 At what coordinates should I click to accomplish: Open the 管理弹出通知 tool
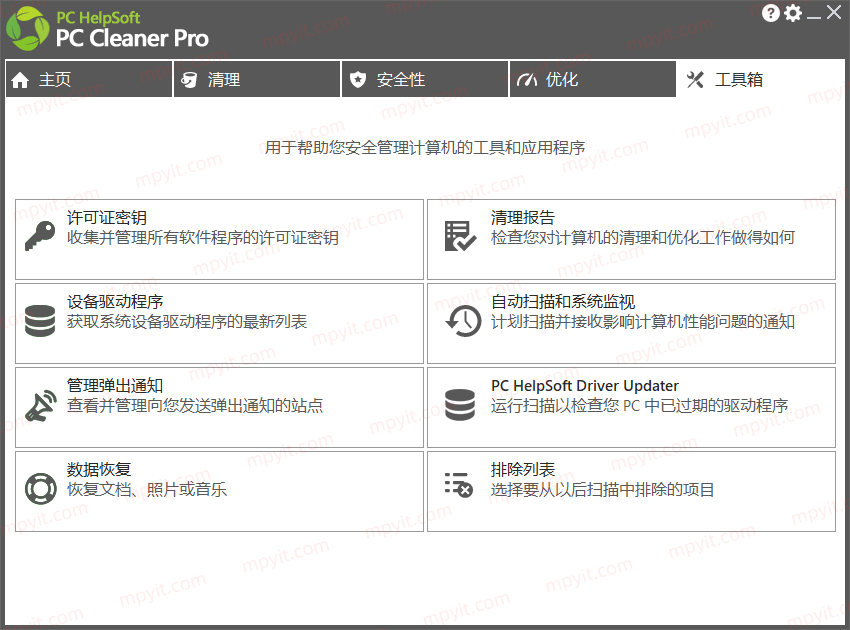click(x=220, y=408)
